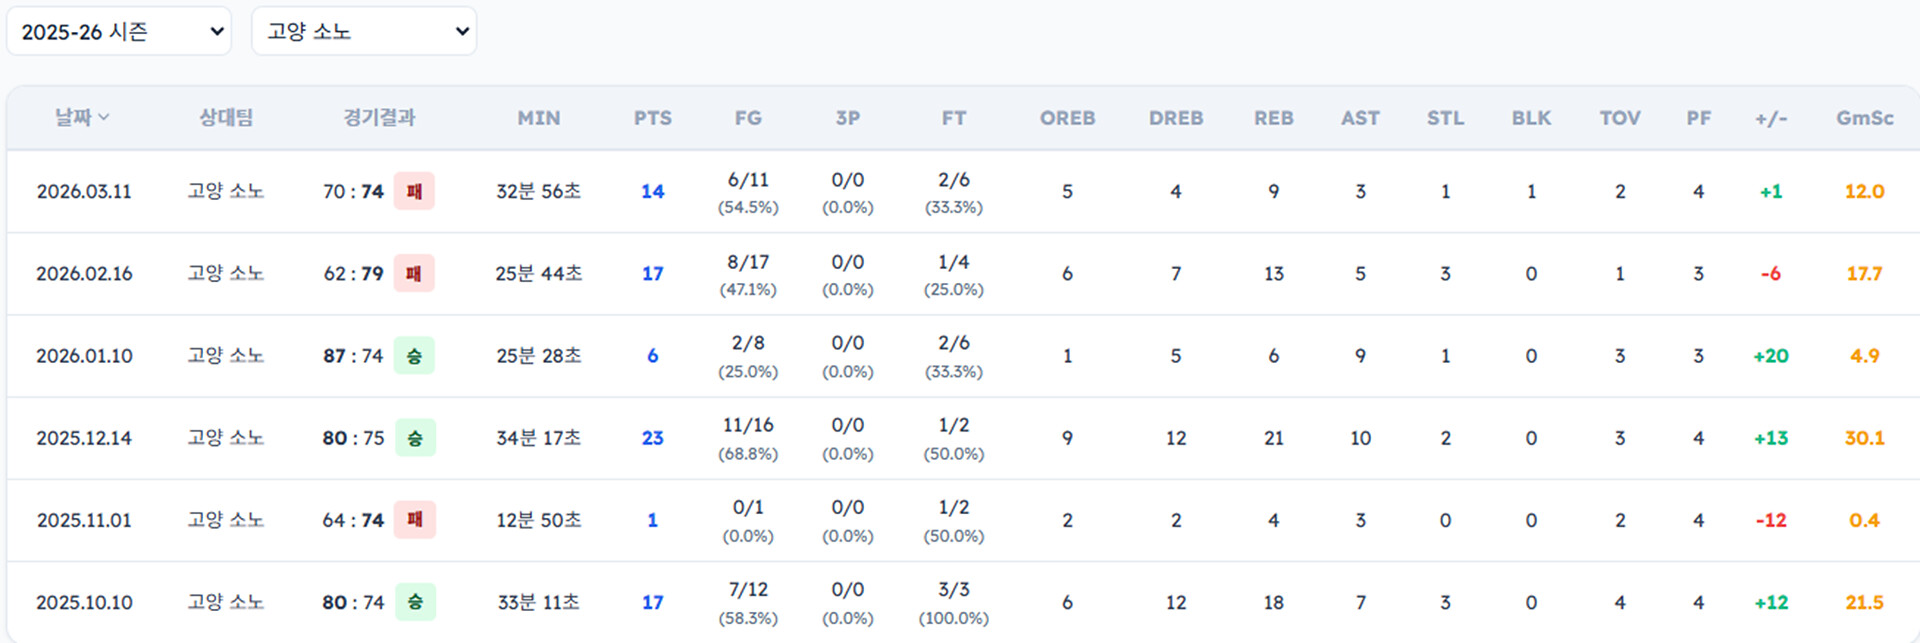Click the 패 loss badge for 2026.03.11
The height and width of the screenshot is (643, 1920).
point(414,191)
